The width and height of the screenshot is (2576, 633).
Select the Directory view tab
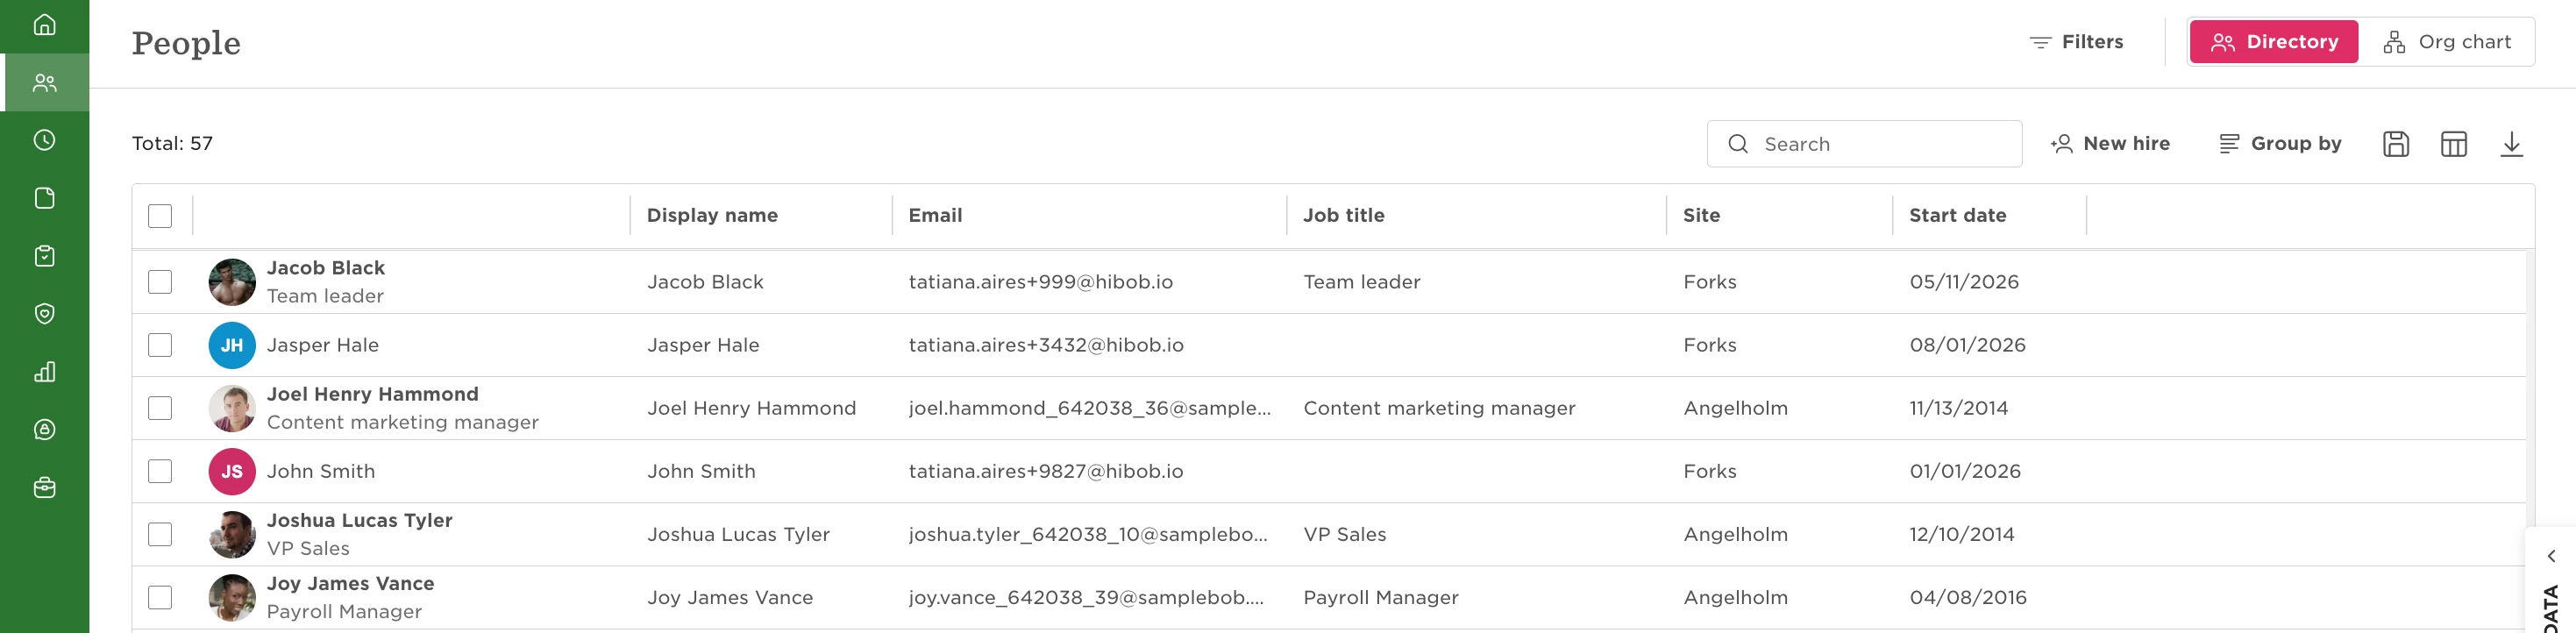point(2274,42)
